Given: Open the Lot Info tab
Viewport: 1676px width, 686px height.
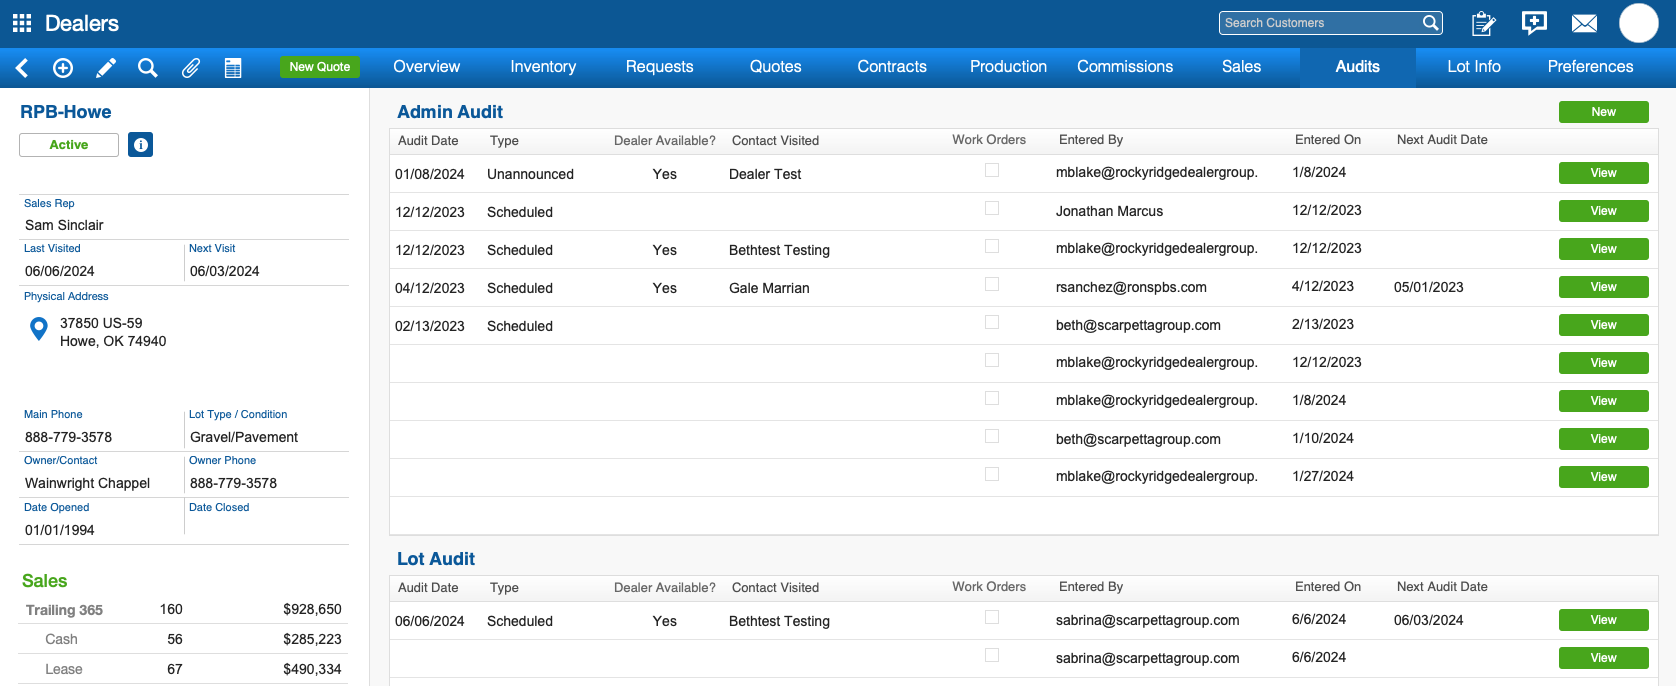Looking at the screenshot, I should [1474, 67].
